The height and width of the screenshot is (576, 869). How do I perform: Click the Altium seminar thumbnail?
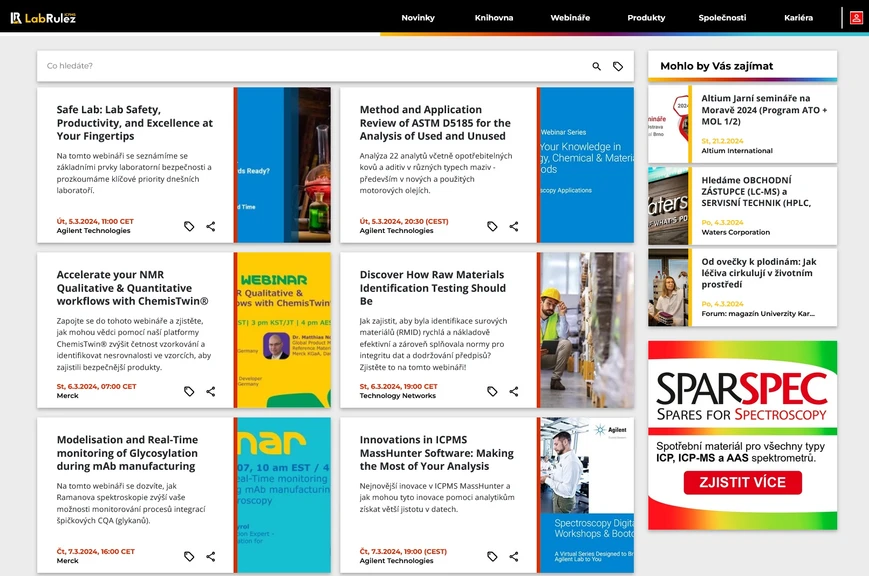click(668, 124)
